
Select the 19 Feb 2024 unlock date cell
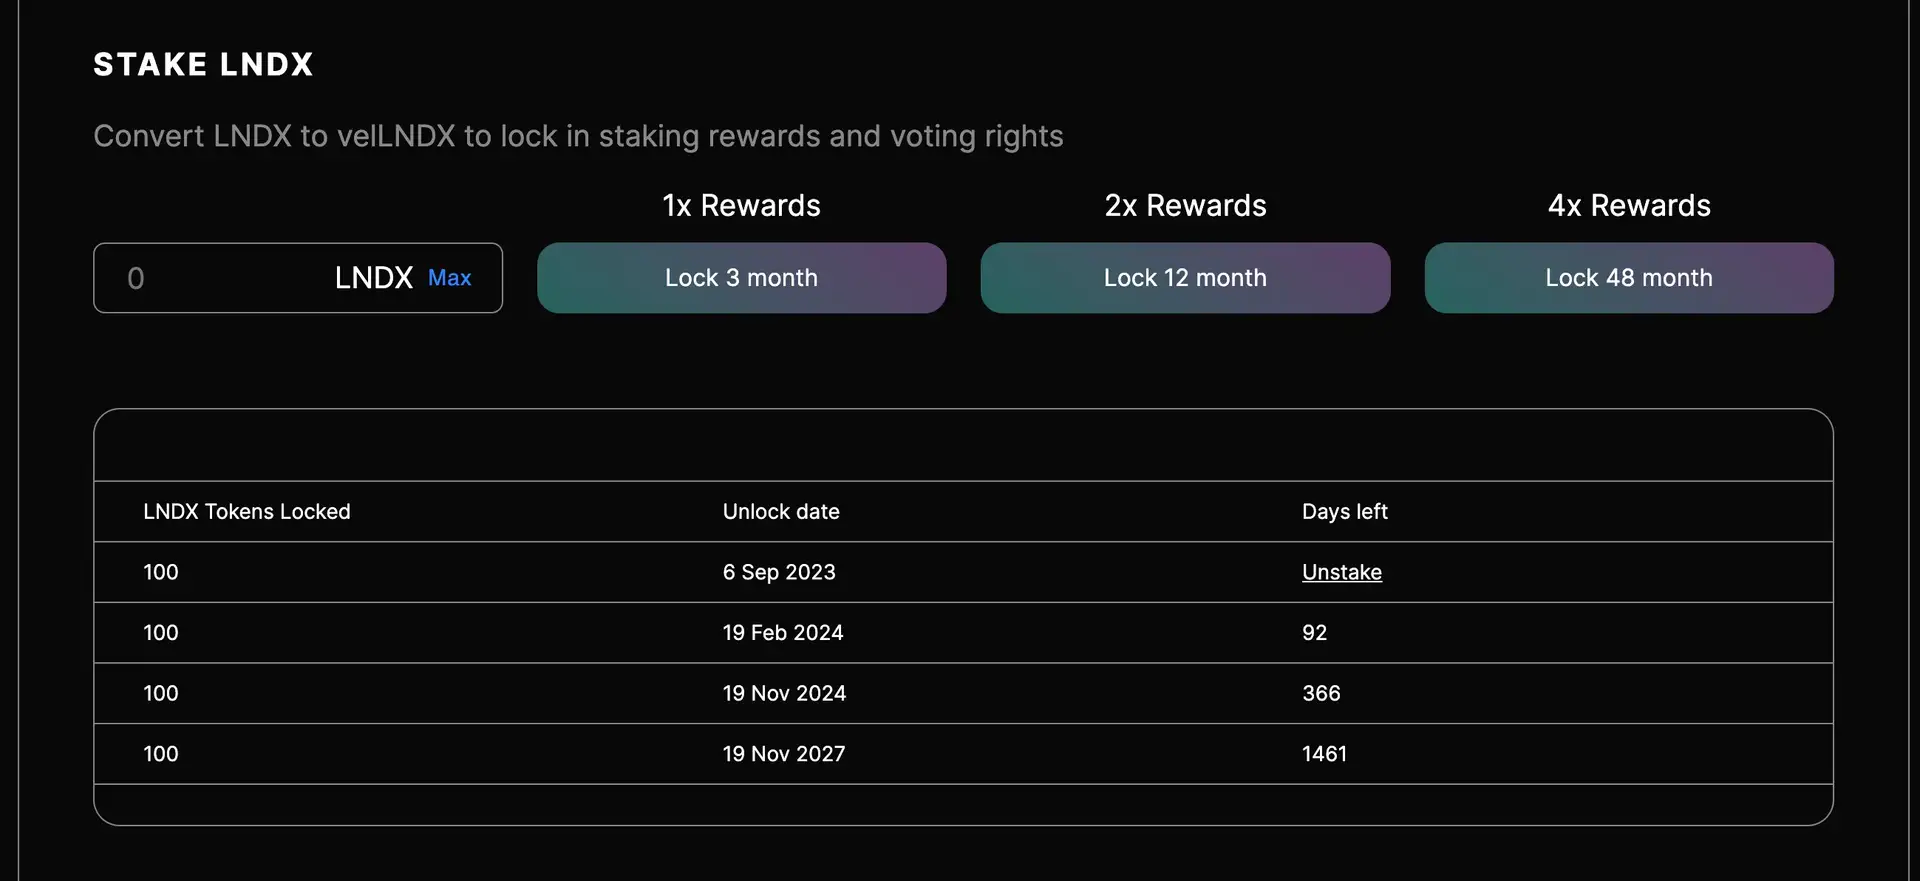pos(783,633)
